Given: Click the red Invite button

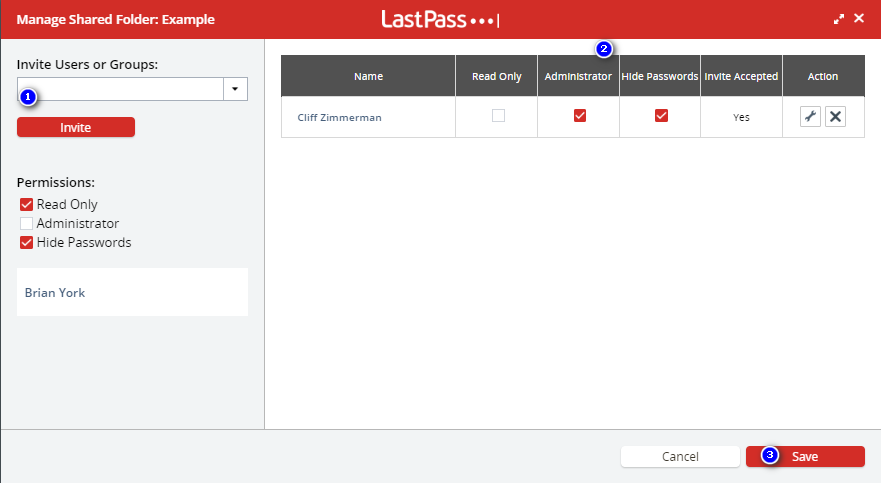Looking at the screenshot, I should (x=76, y=127).
